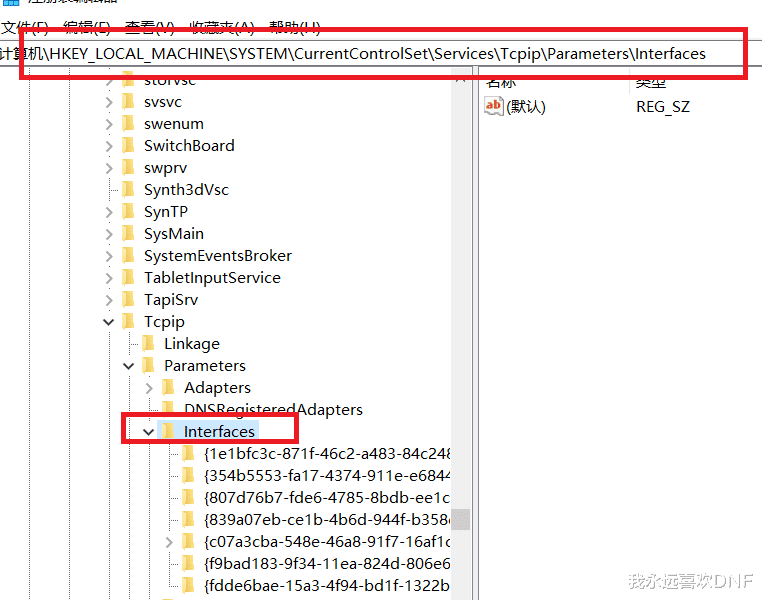The image size is (762, 600).
Task: Select the (默认) default value
Action: [x=526, y=106]
